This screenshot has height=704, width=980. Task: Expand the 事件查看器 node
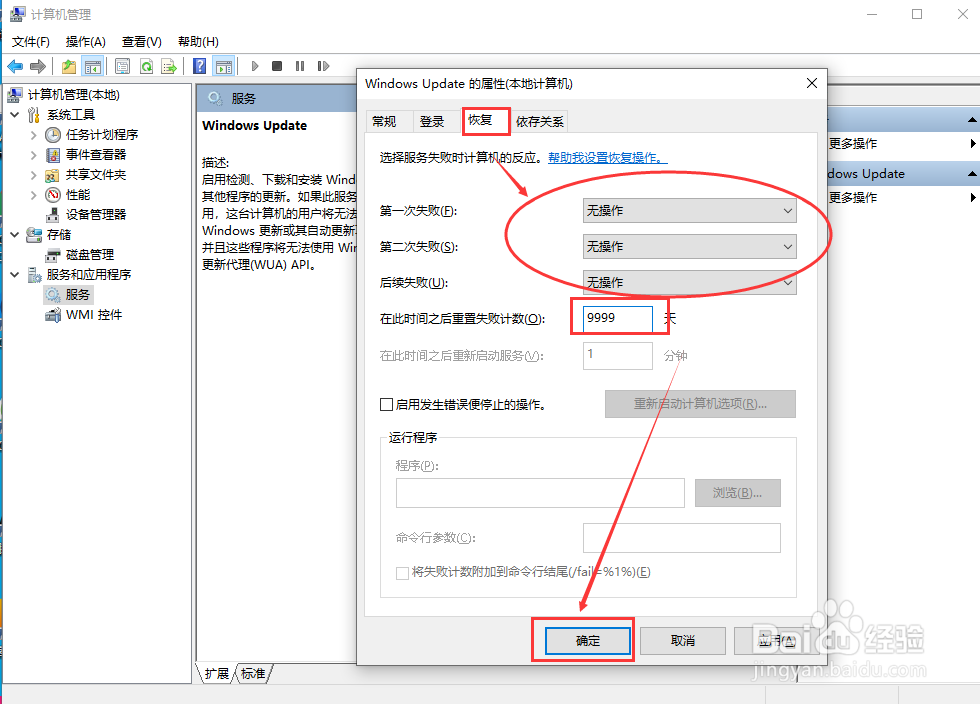34,154
